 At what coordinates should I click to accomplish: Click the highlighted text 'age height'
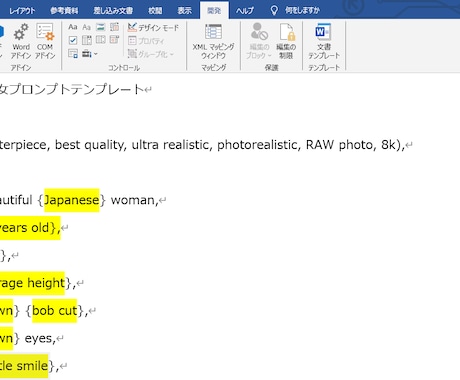pos(32,283)
